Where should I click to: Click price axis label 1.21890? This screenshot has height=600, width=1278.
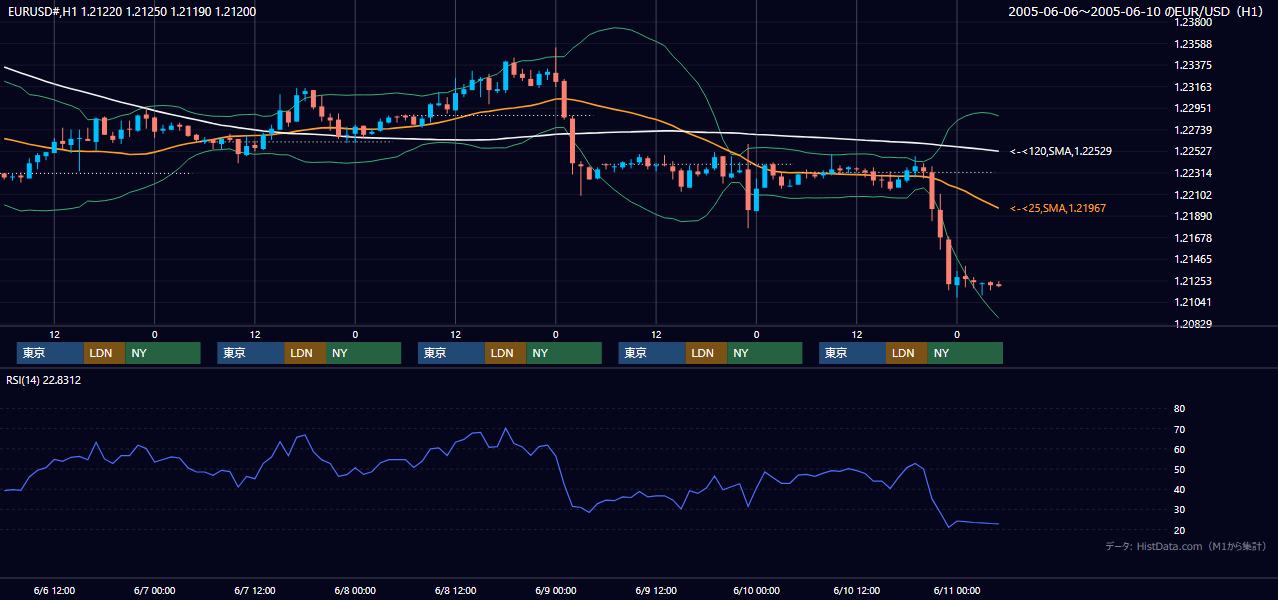click(1193, 216)
